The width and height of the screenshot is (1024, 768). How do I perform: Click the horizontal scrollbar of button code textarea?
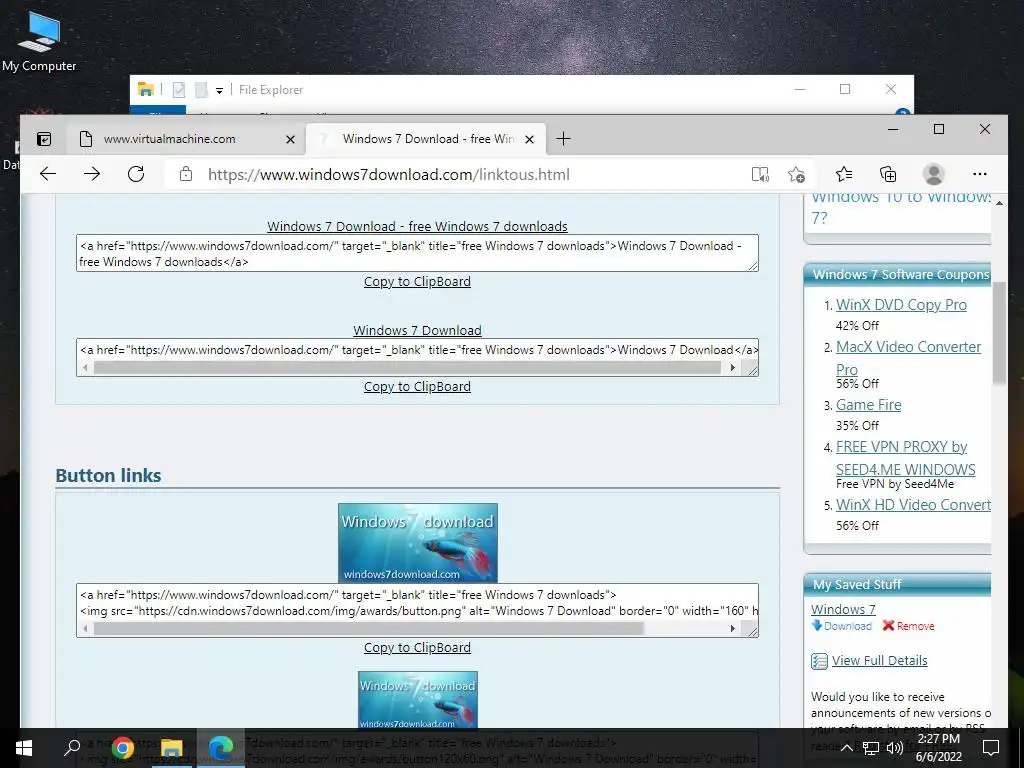click(x=369, y=629)
